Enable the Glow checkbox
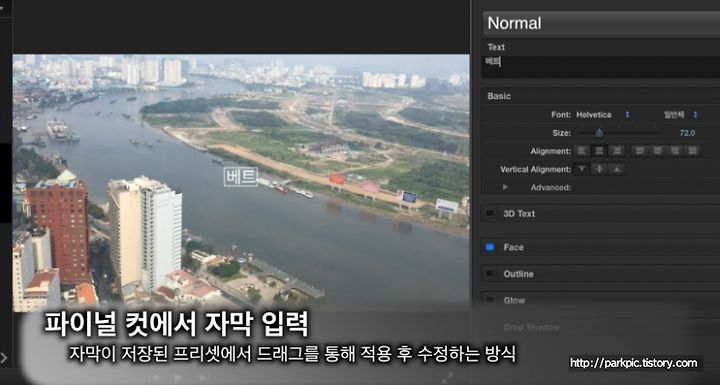720x385 pixels. tap(490, 300)
